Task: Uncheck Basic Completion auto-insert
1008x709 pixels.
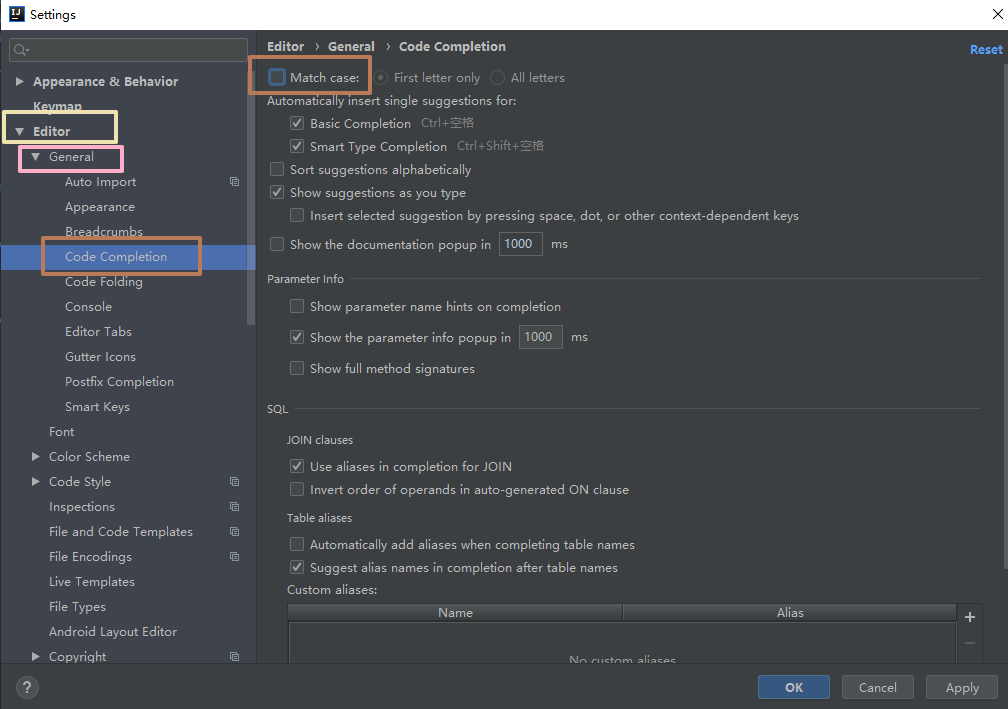Action: (x=296, y=123)
